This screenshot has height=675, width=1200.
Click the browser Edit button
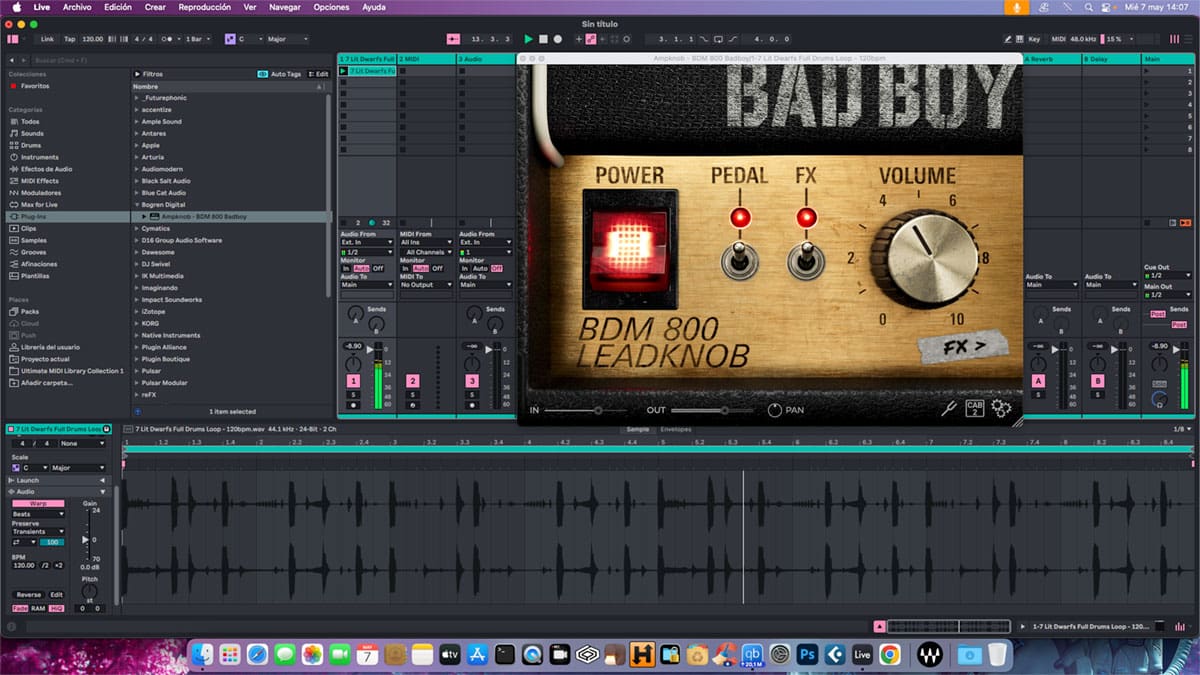(319, 74)
